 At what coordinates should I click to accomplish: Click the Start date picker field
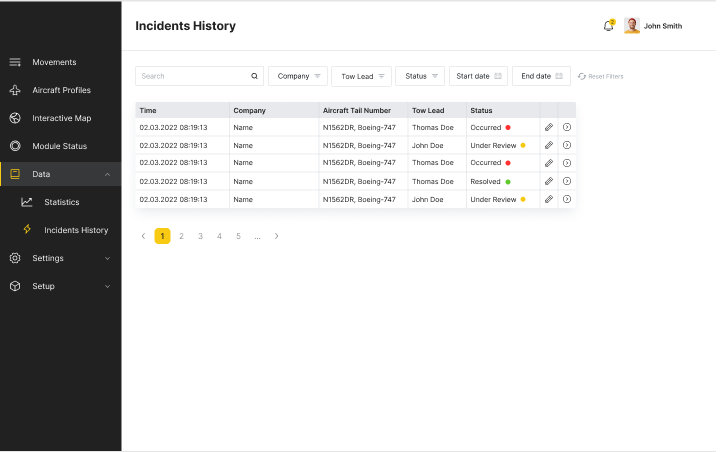pos(479,76)
